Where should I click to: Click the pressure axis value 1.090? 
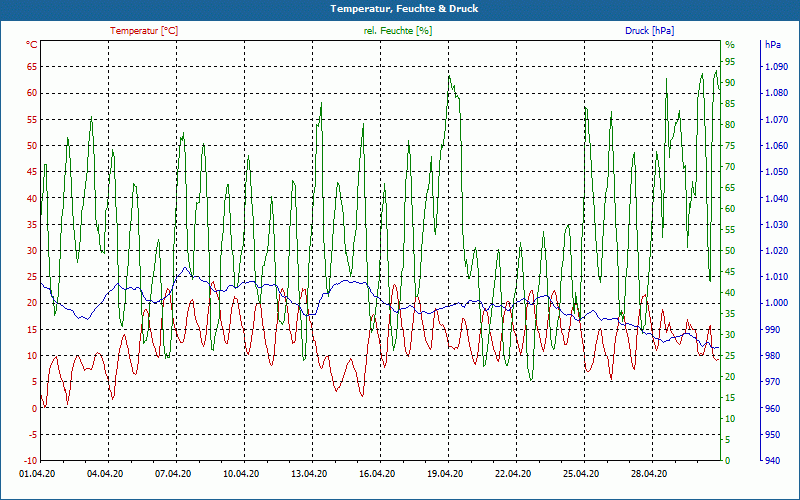pos(776,67)
